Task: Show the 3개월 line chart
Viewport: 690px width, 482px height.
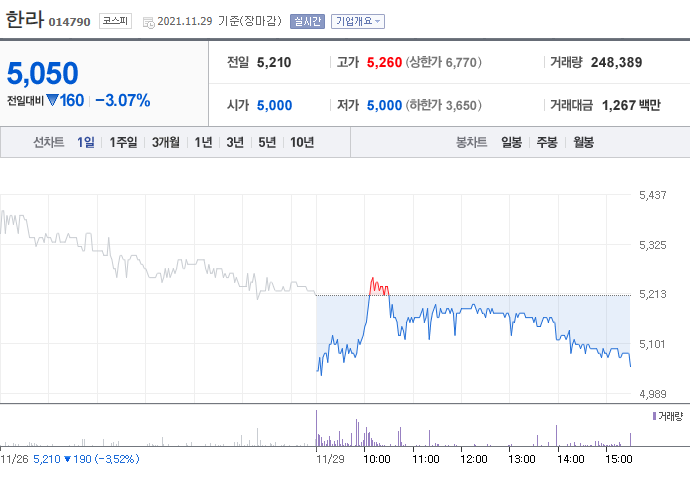Action: (x=166, y=142)
